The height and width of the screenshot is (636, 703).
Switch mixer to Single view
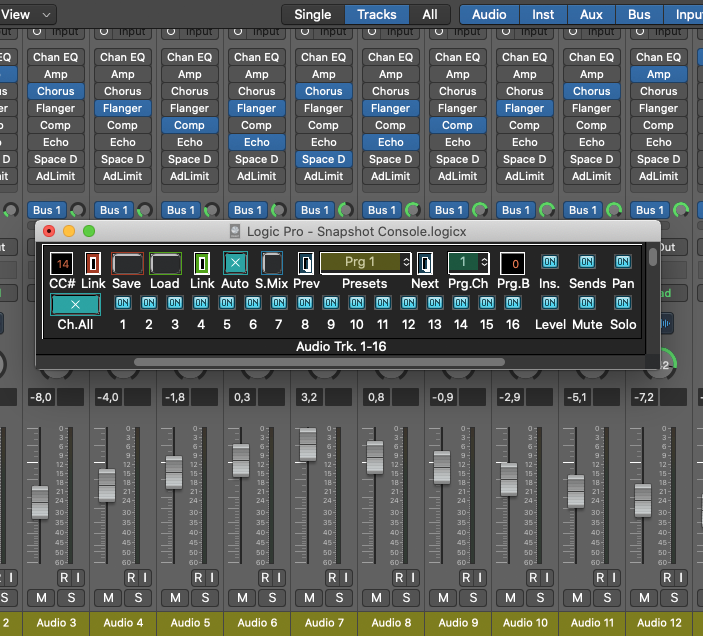click(x=313, y=15)
